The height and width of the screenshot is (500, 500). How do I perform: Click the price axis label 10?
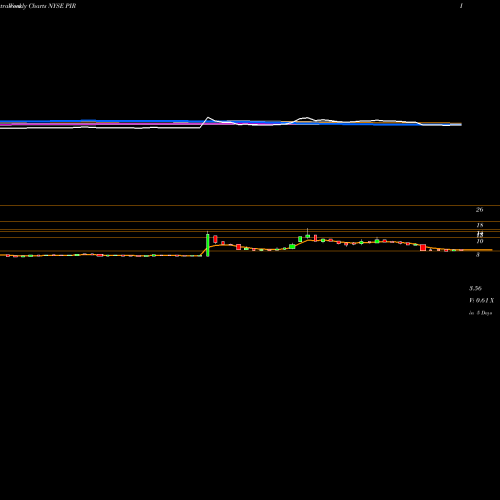480,241
